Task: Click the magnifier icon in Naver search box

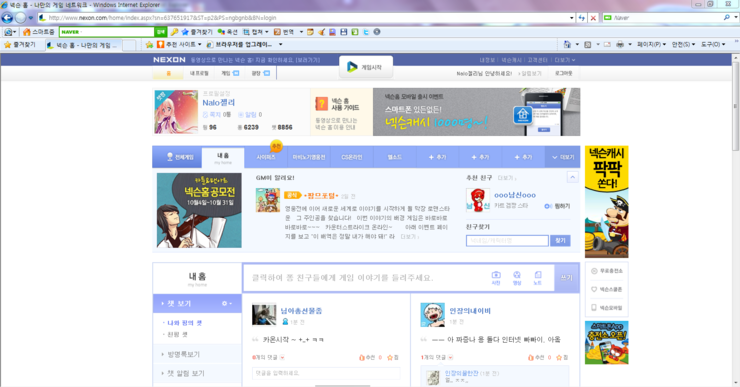Action: pos(727,17)
